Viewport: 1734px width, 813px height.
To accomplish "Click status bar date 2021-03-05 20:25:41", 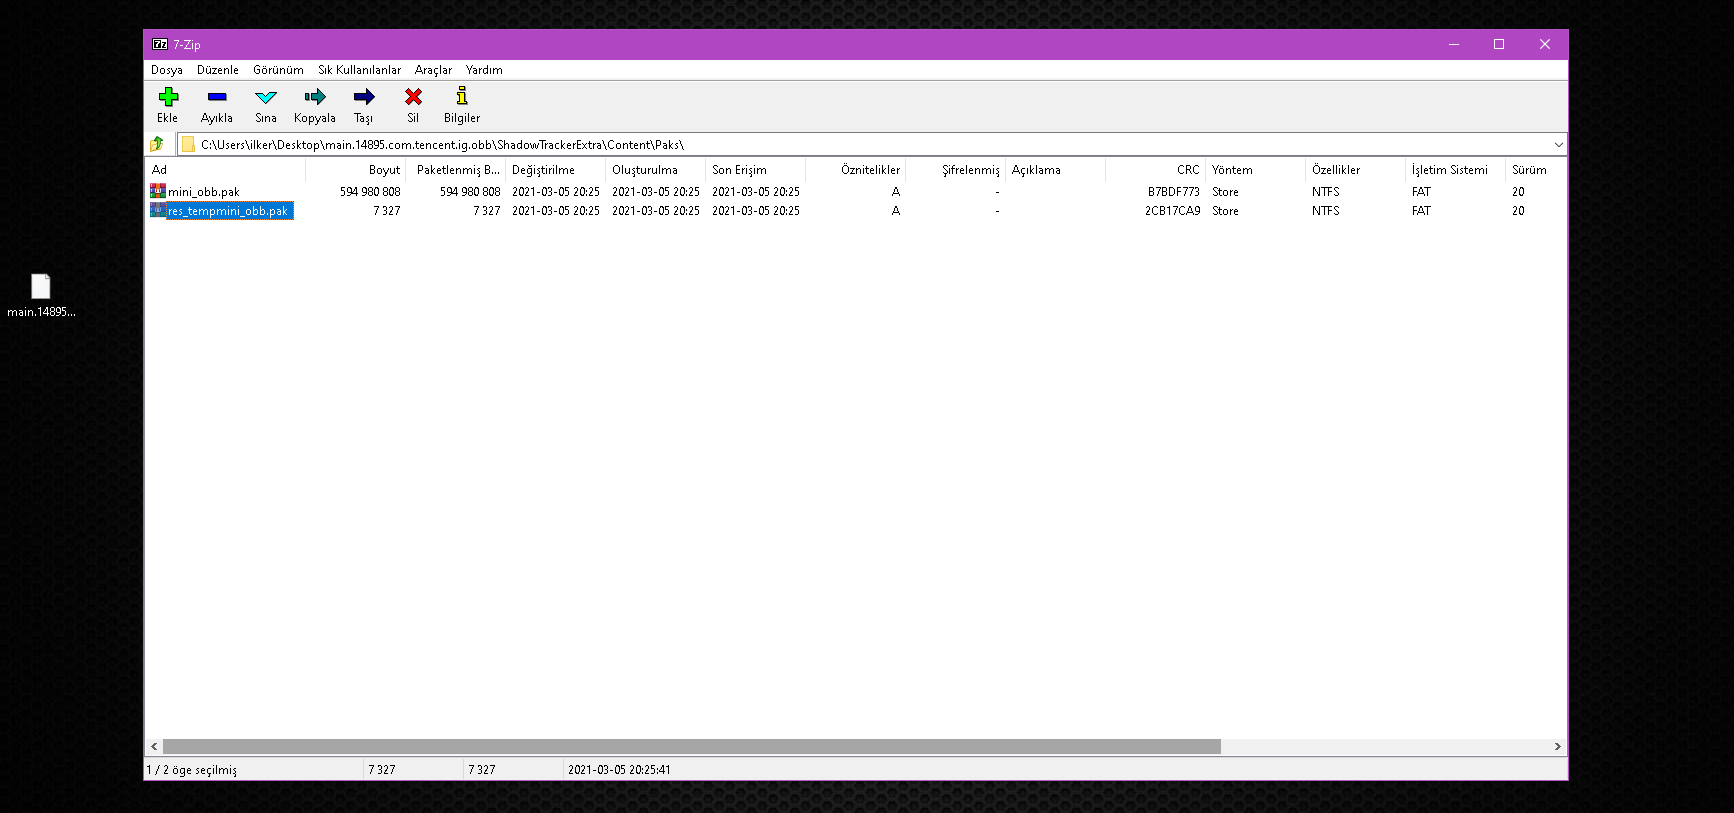I will 619,770.
